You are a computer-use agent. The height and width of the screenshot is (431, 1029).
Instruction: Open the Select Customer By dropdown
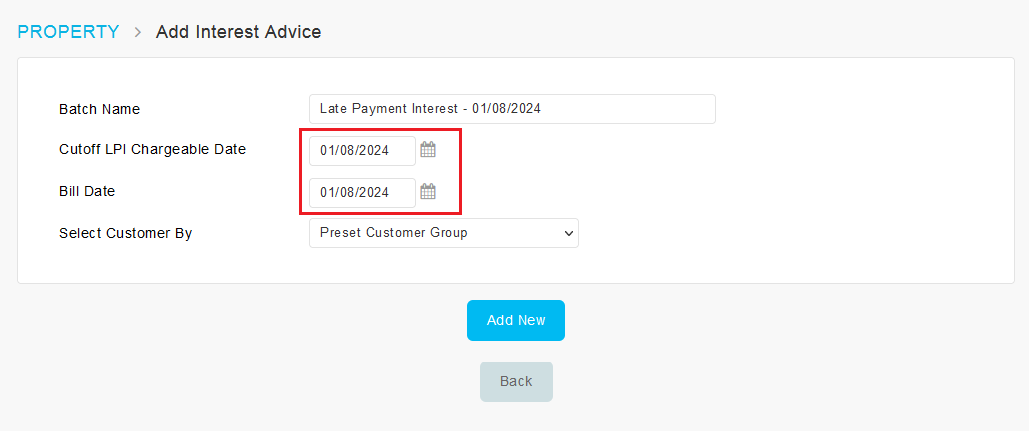(x=443, y=233)
